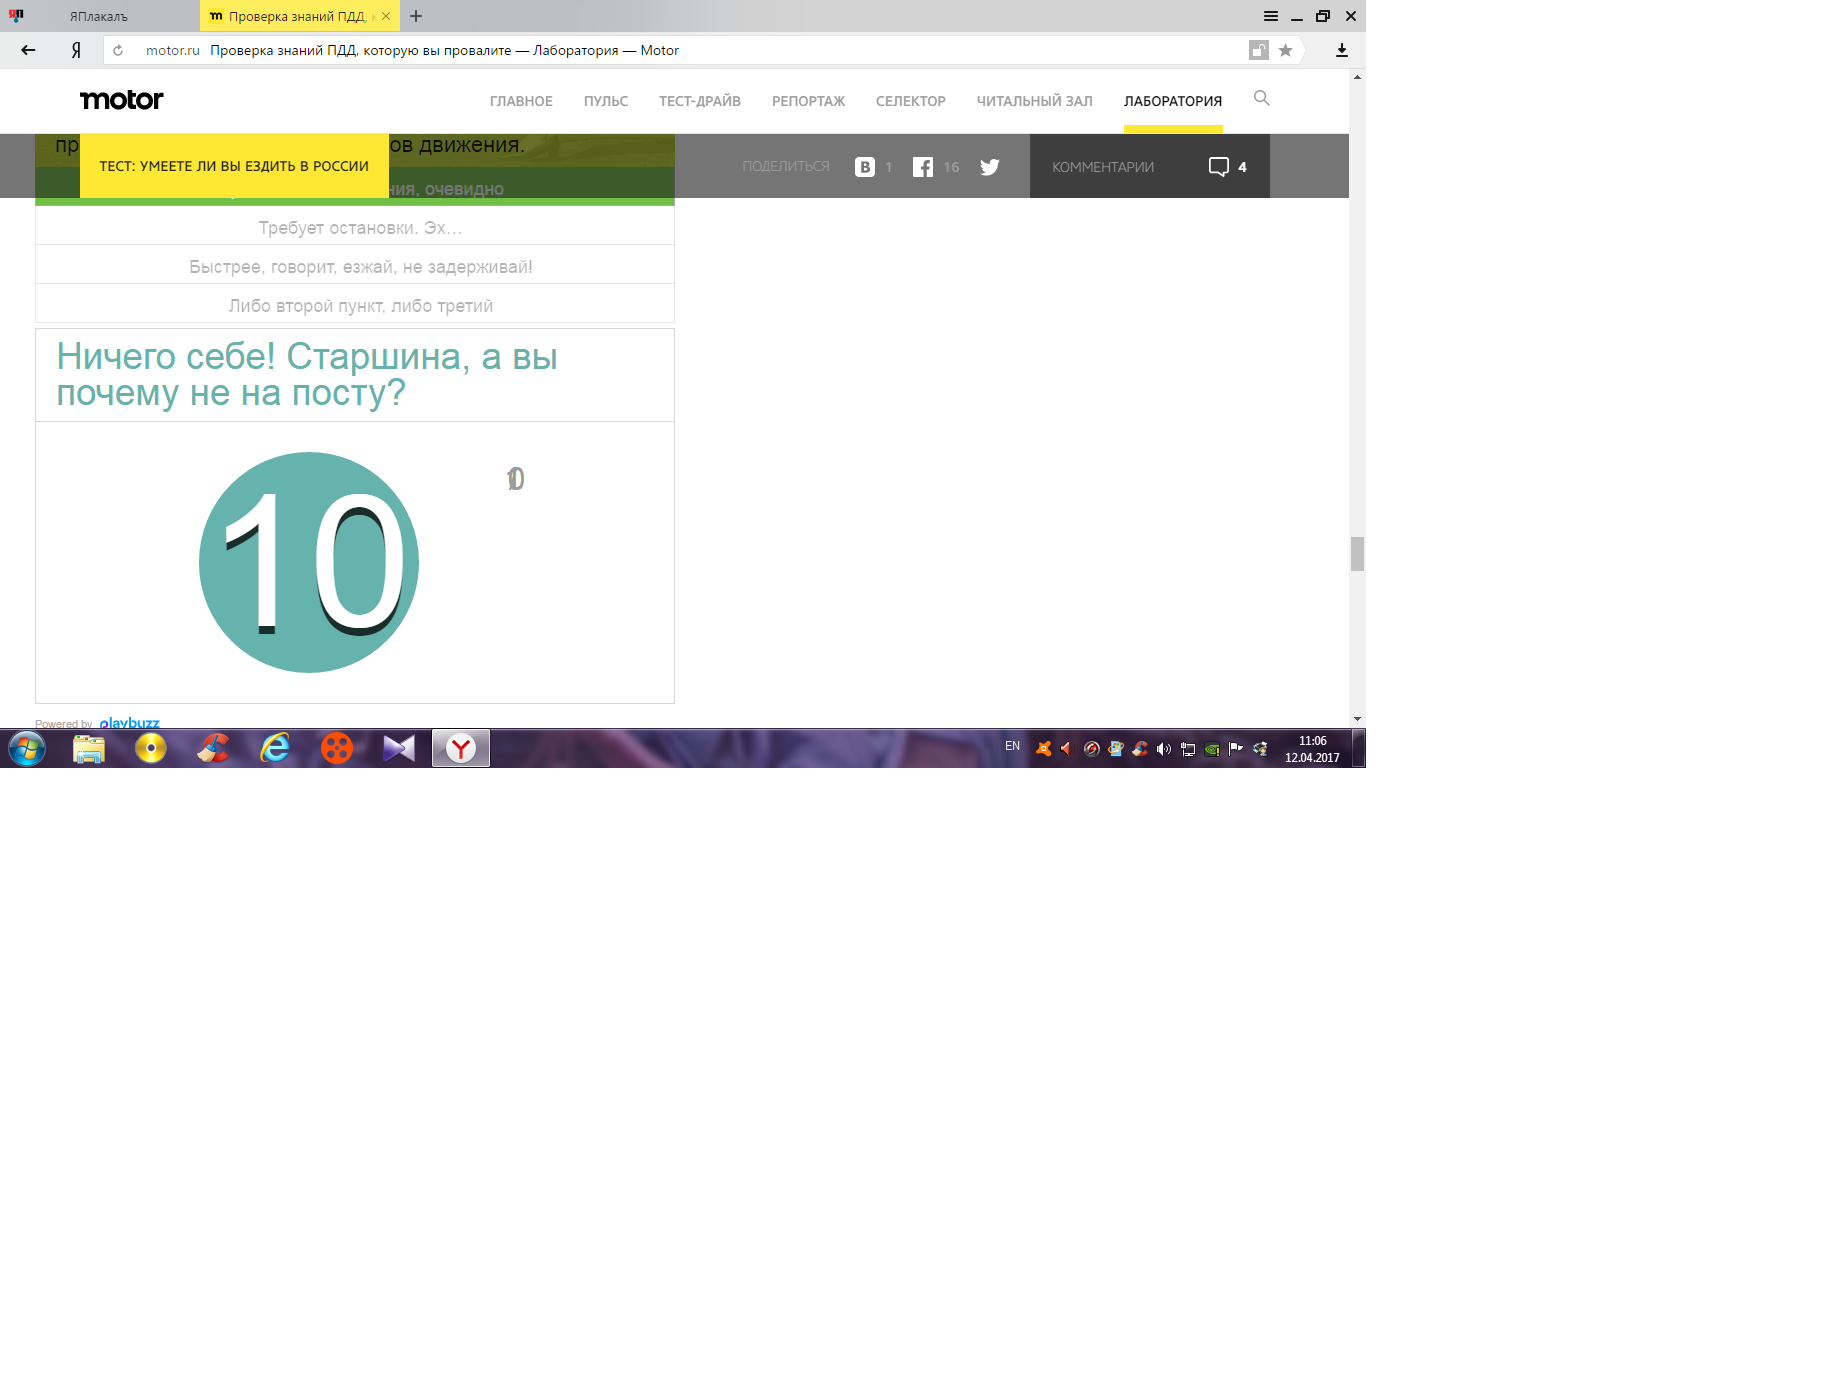Go back with the browser back arrow

click(28, 50)
